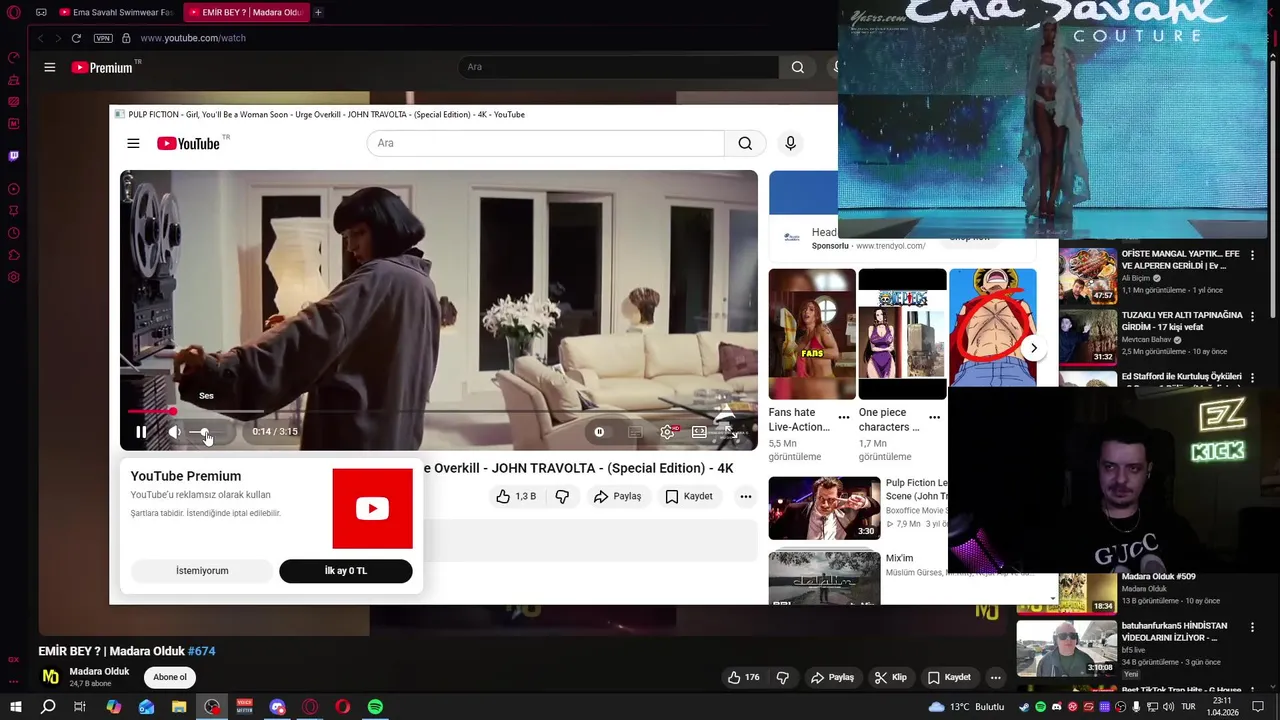Open the 'Mix'im' playlist title
1280x720 pixels.
point(899,558)
